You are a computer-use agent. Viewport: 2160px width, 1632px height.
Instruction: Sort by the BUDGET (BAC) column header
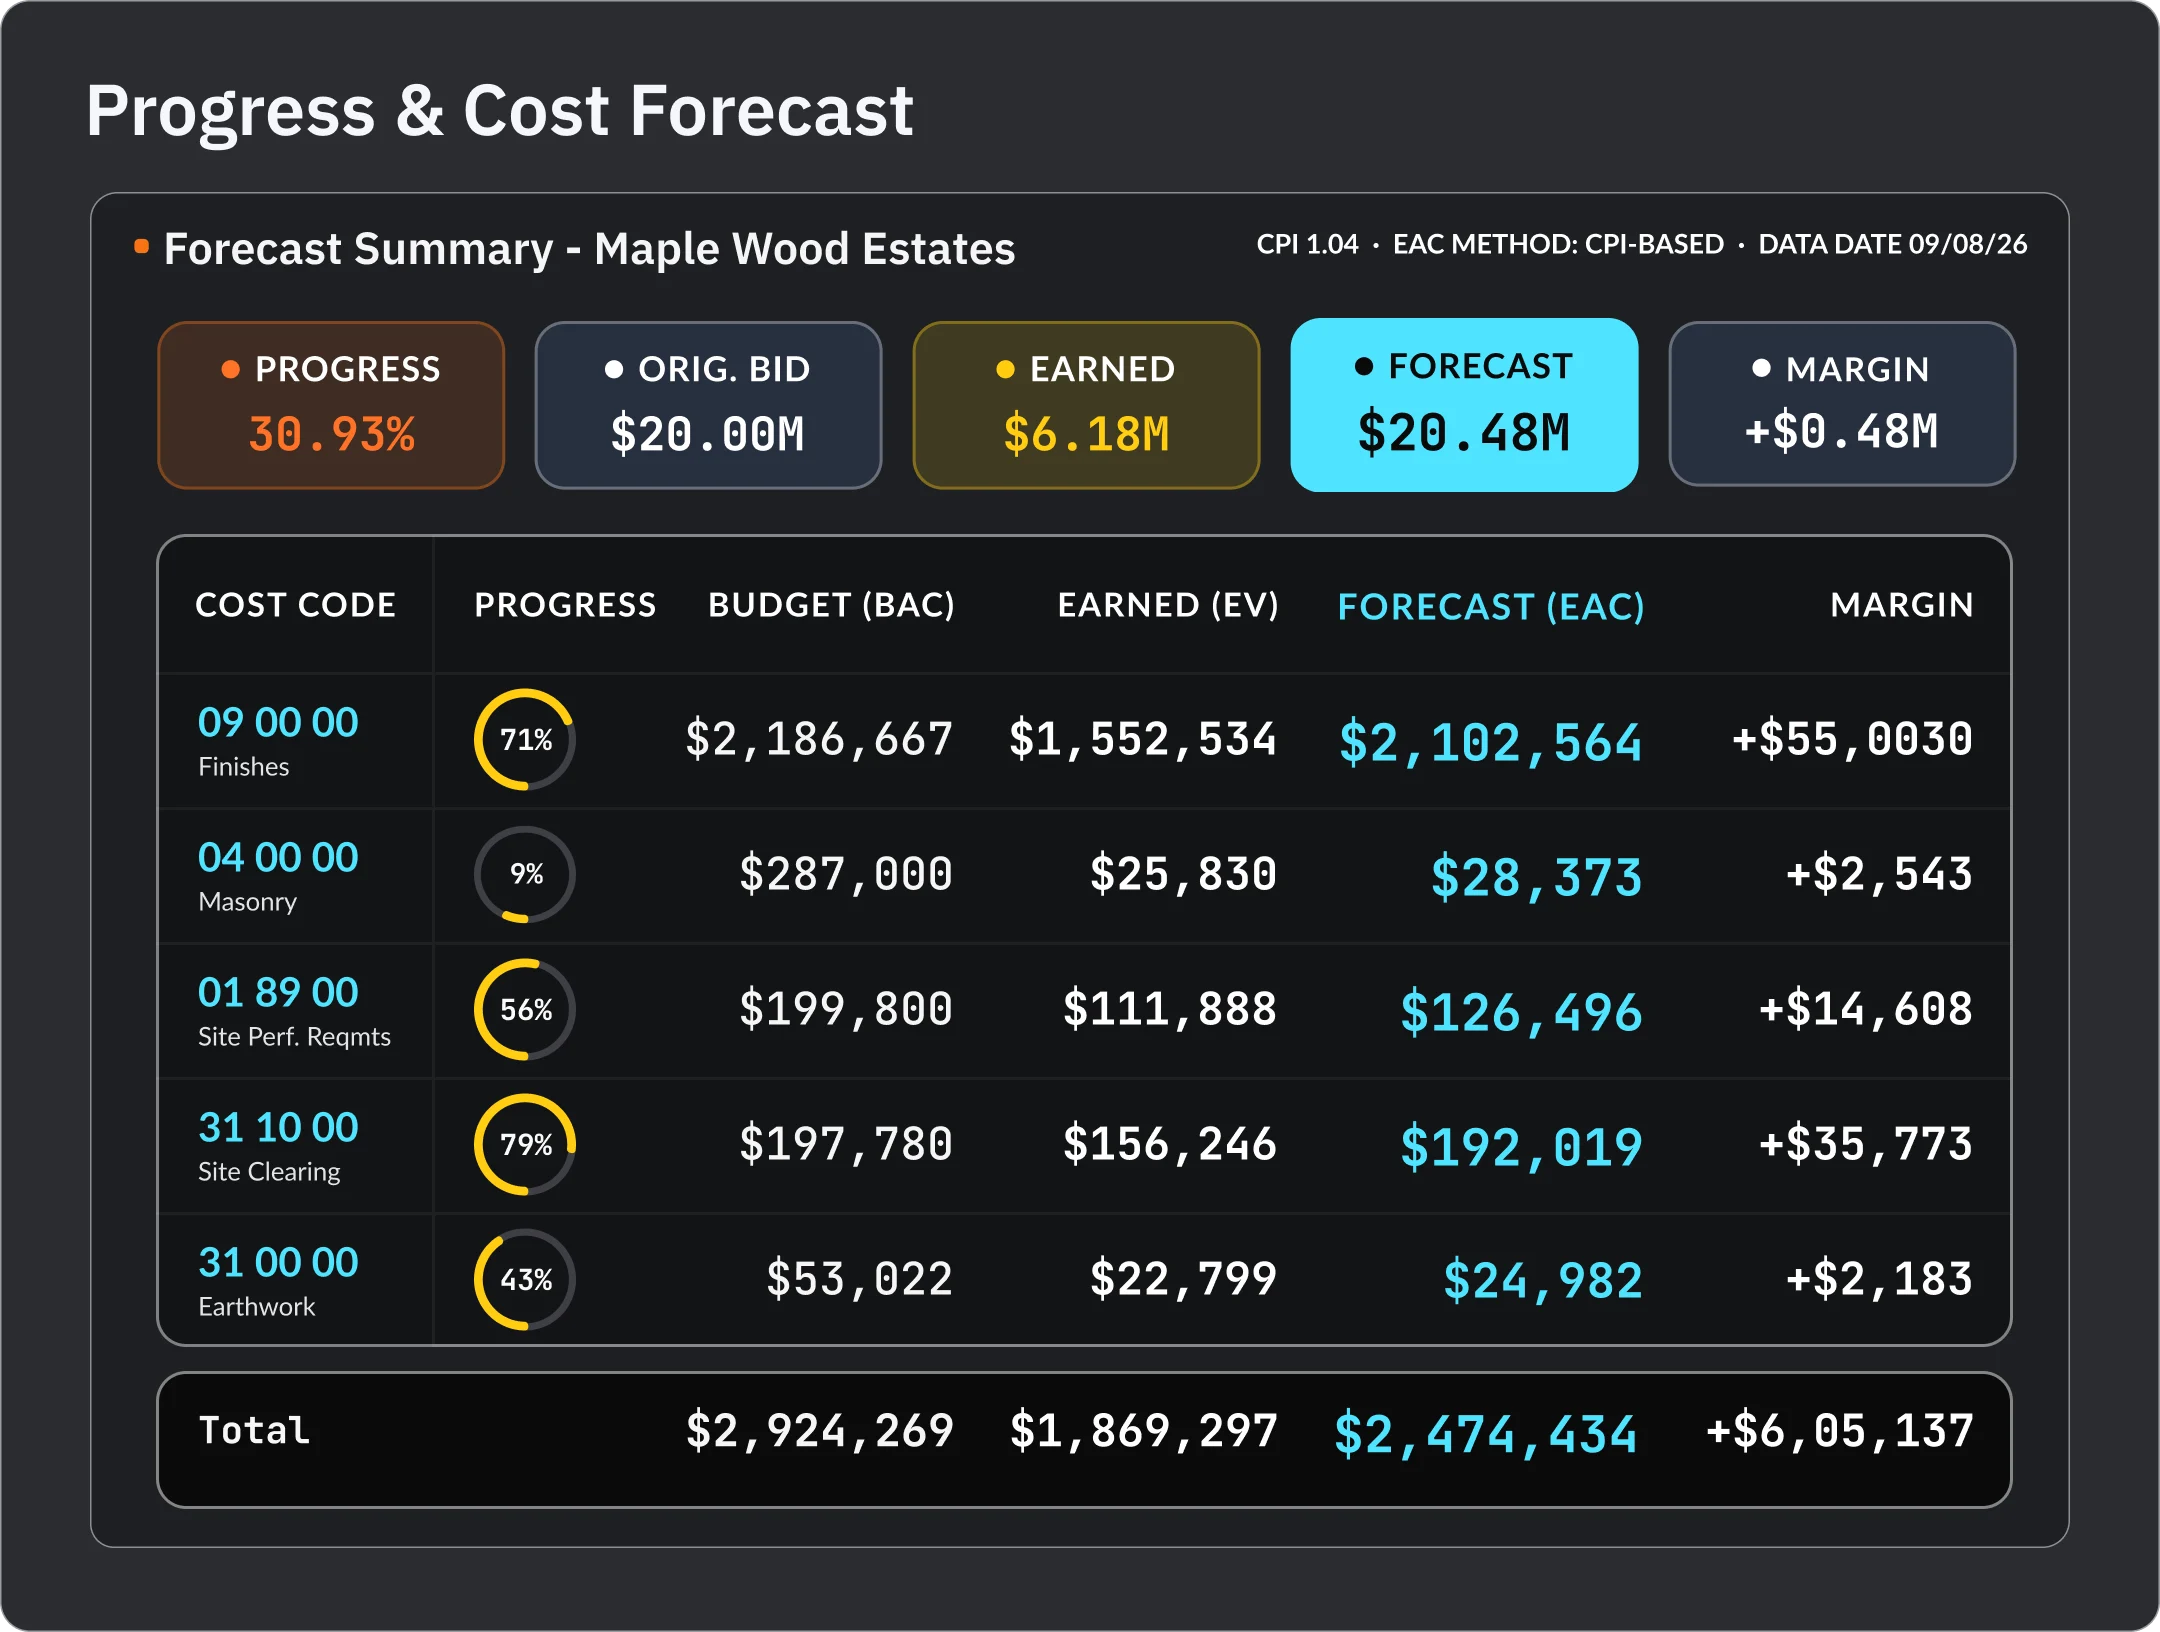[831, 605]
